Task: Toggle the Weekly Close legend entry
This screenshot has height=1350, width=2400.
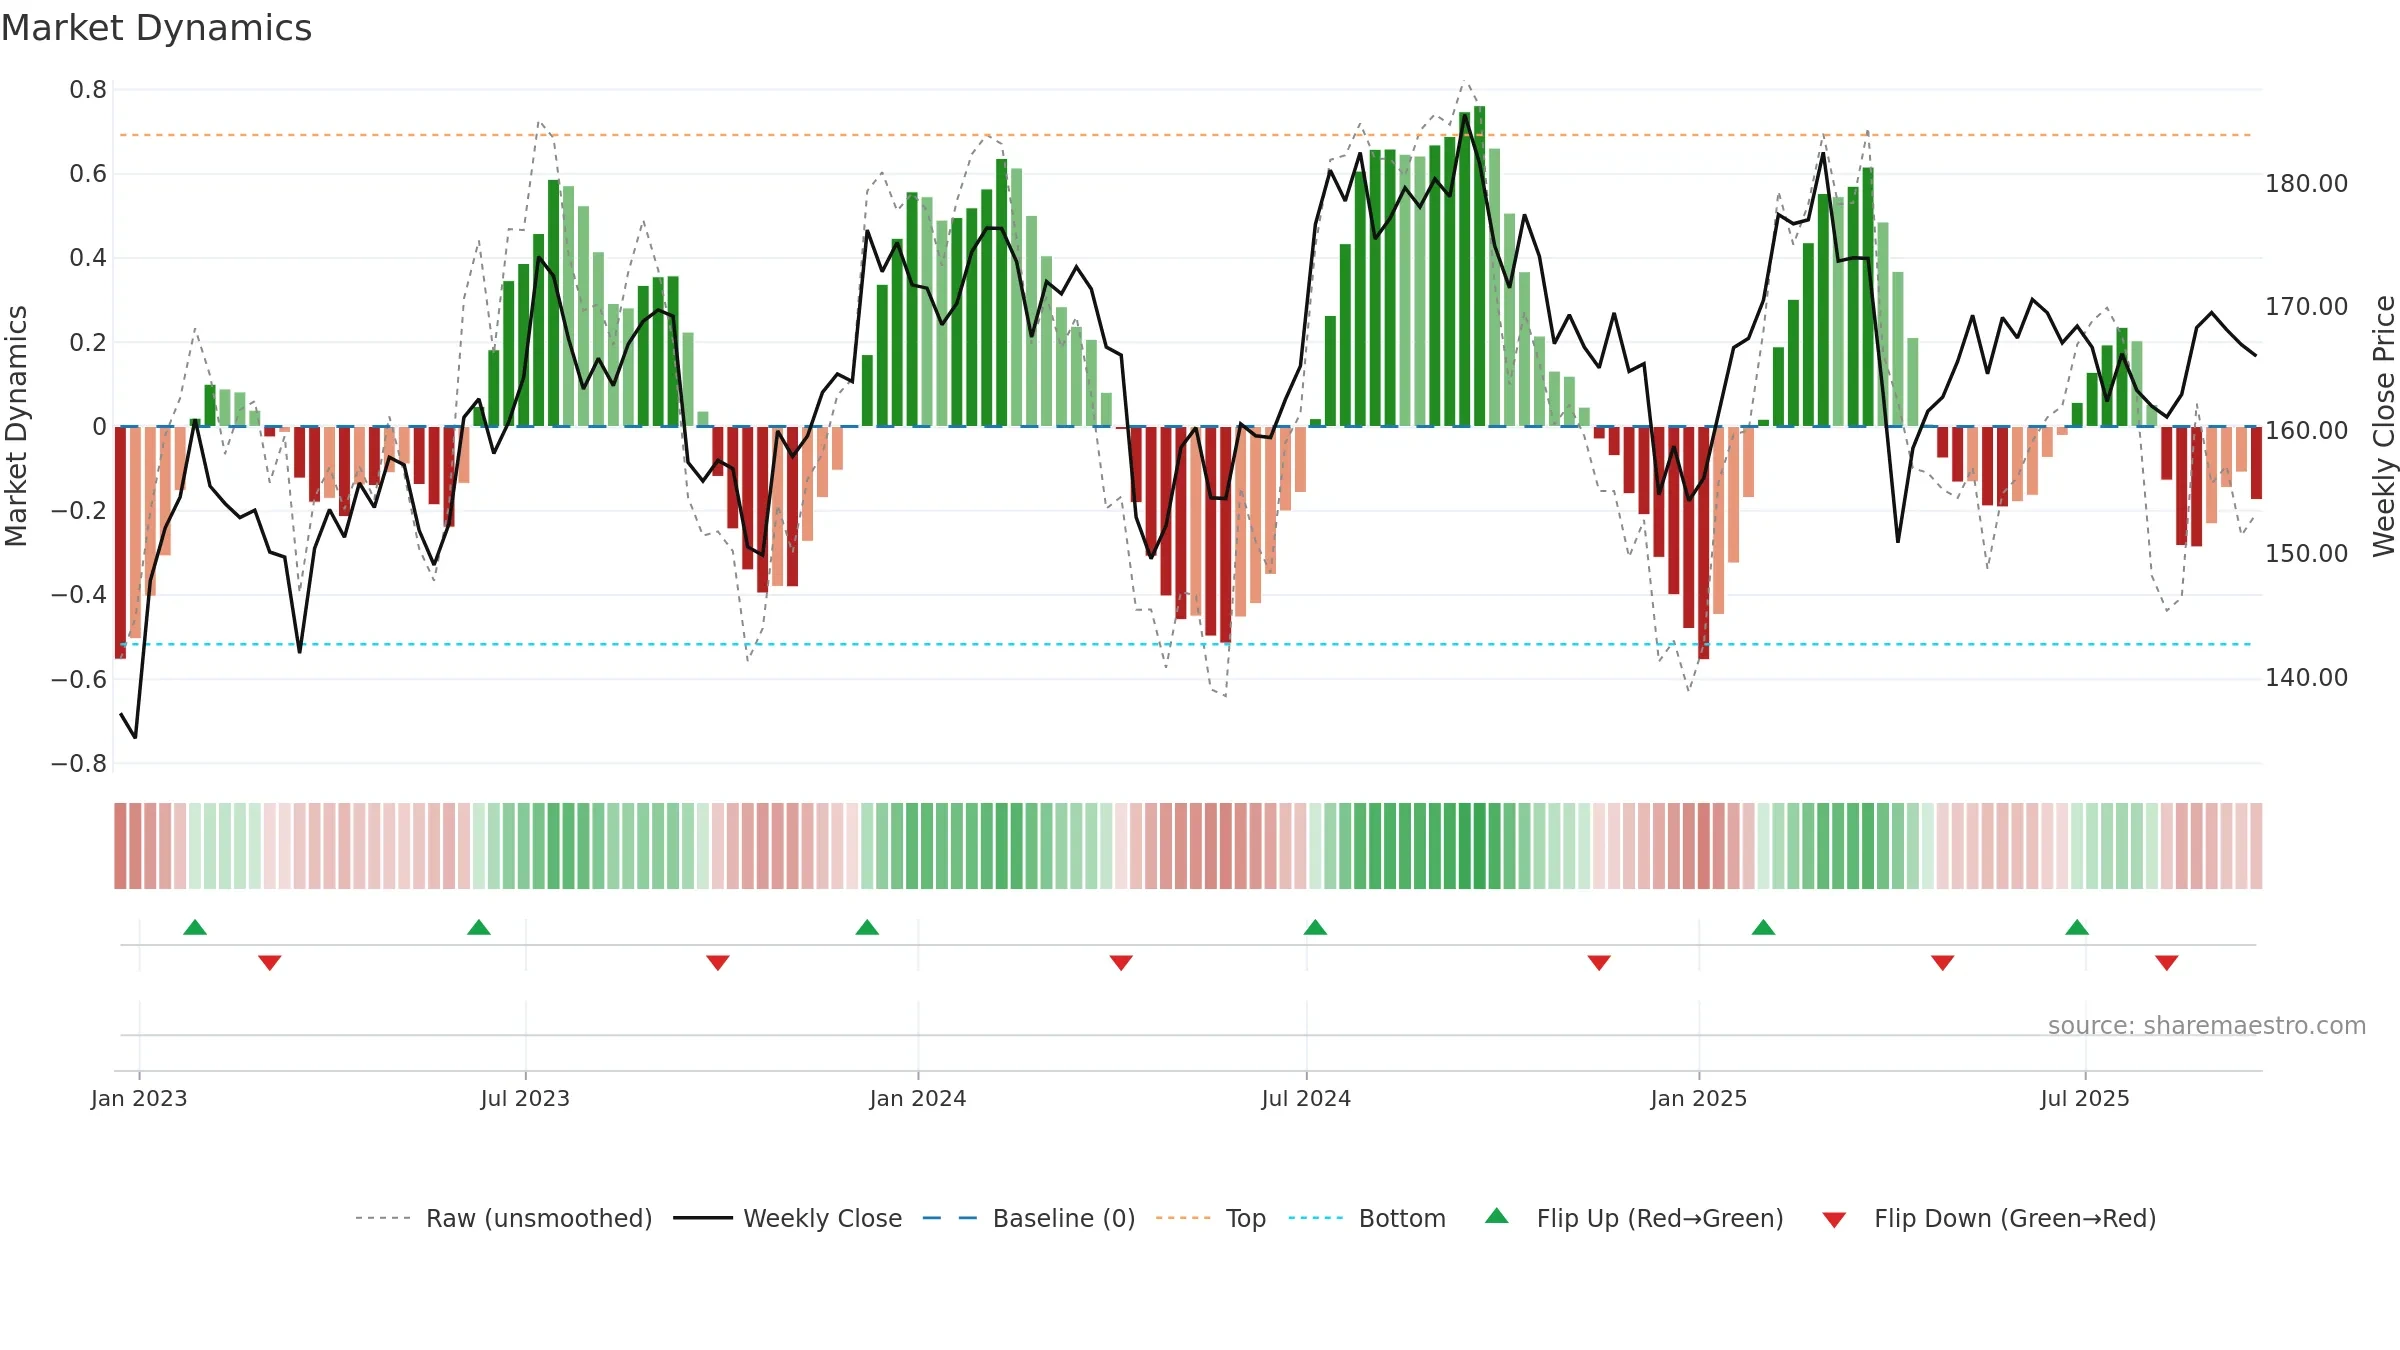Action: point(788,1218)
